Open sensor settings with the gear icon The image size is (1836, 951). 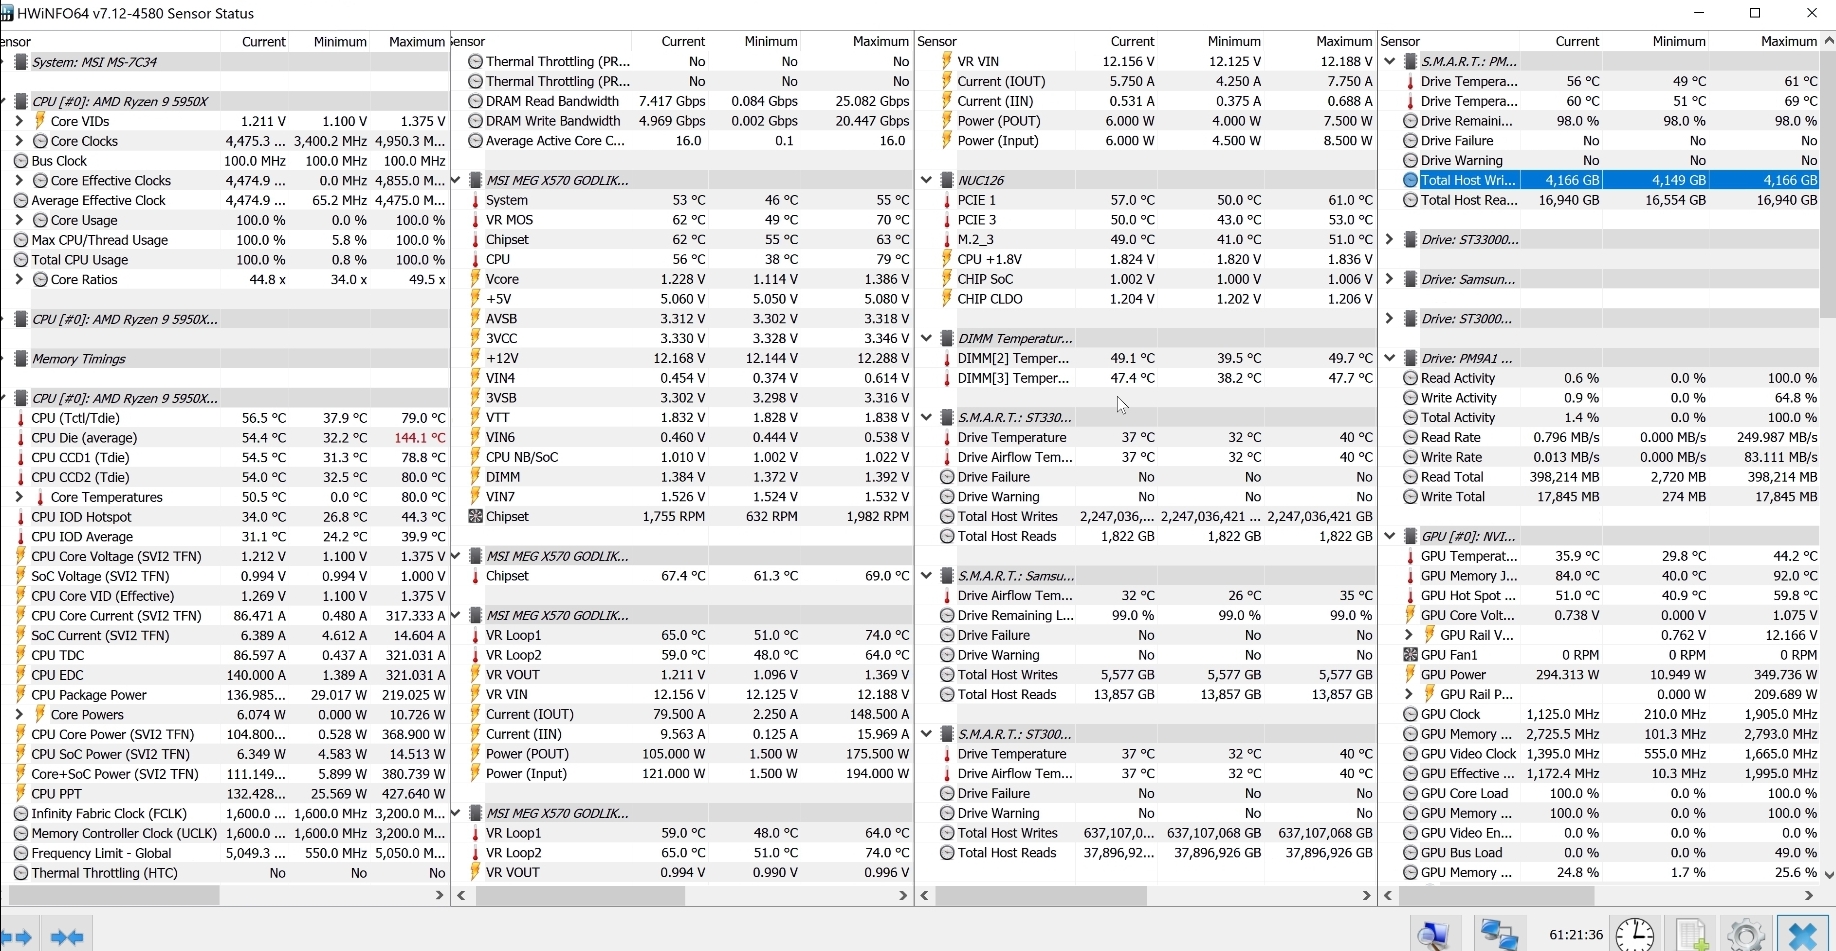1746,935
